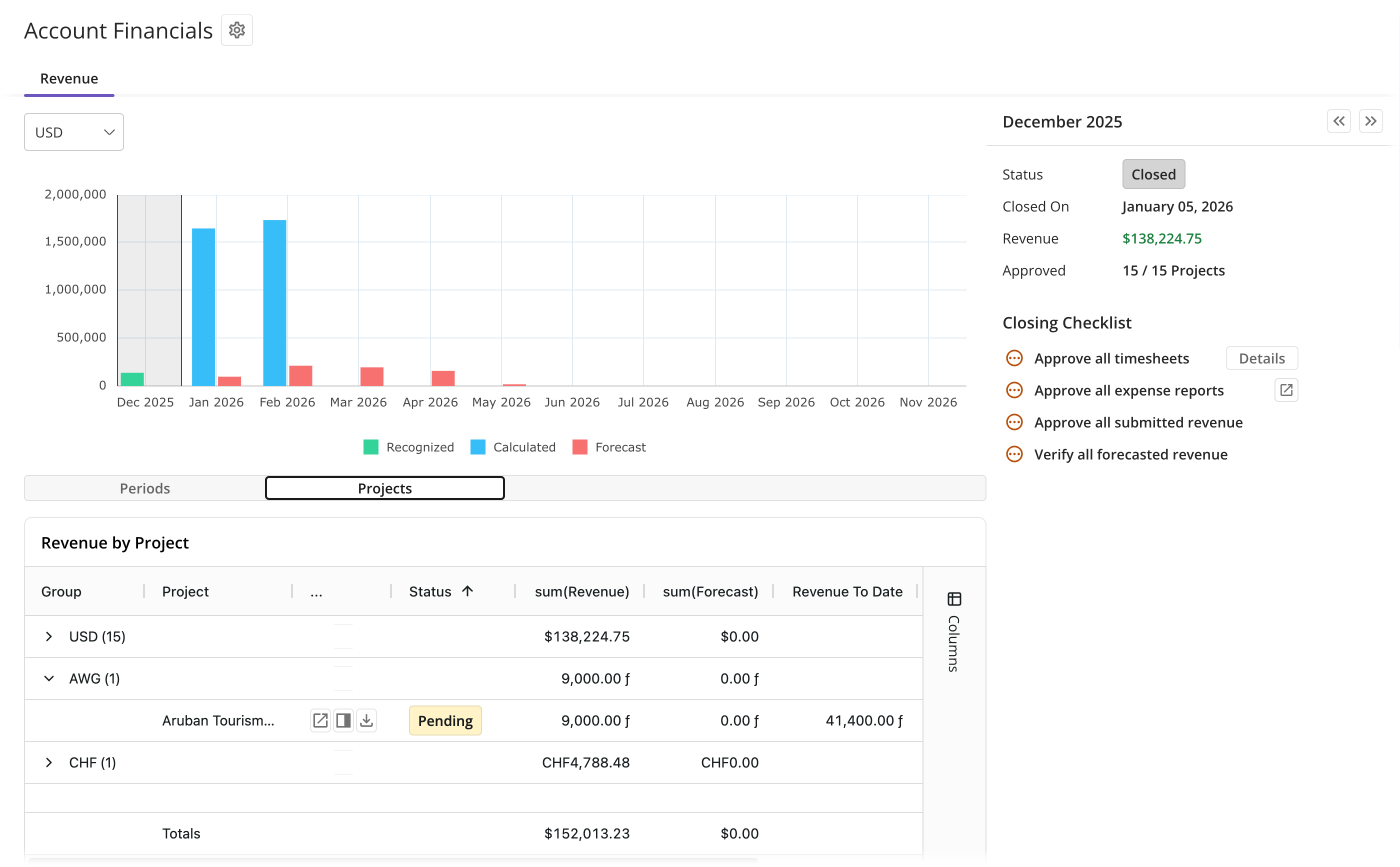The height and width of the screenshot is (867, 1400).
Task: Open Approve all expense reports link icon
Action: pos(1286,390)
